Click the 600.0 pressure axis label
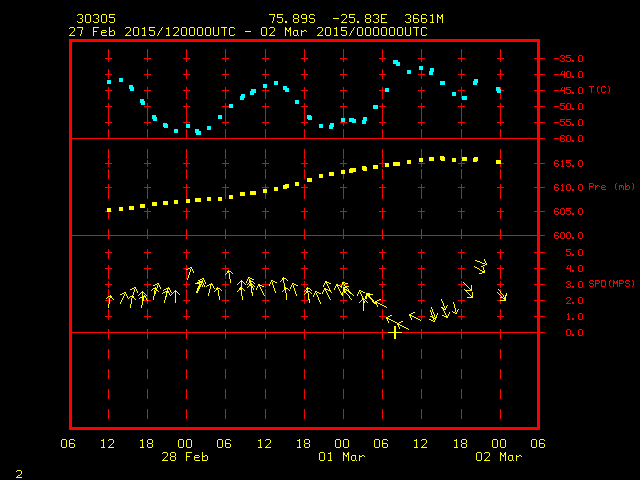 (x=569, y=236)
